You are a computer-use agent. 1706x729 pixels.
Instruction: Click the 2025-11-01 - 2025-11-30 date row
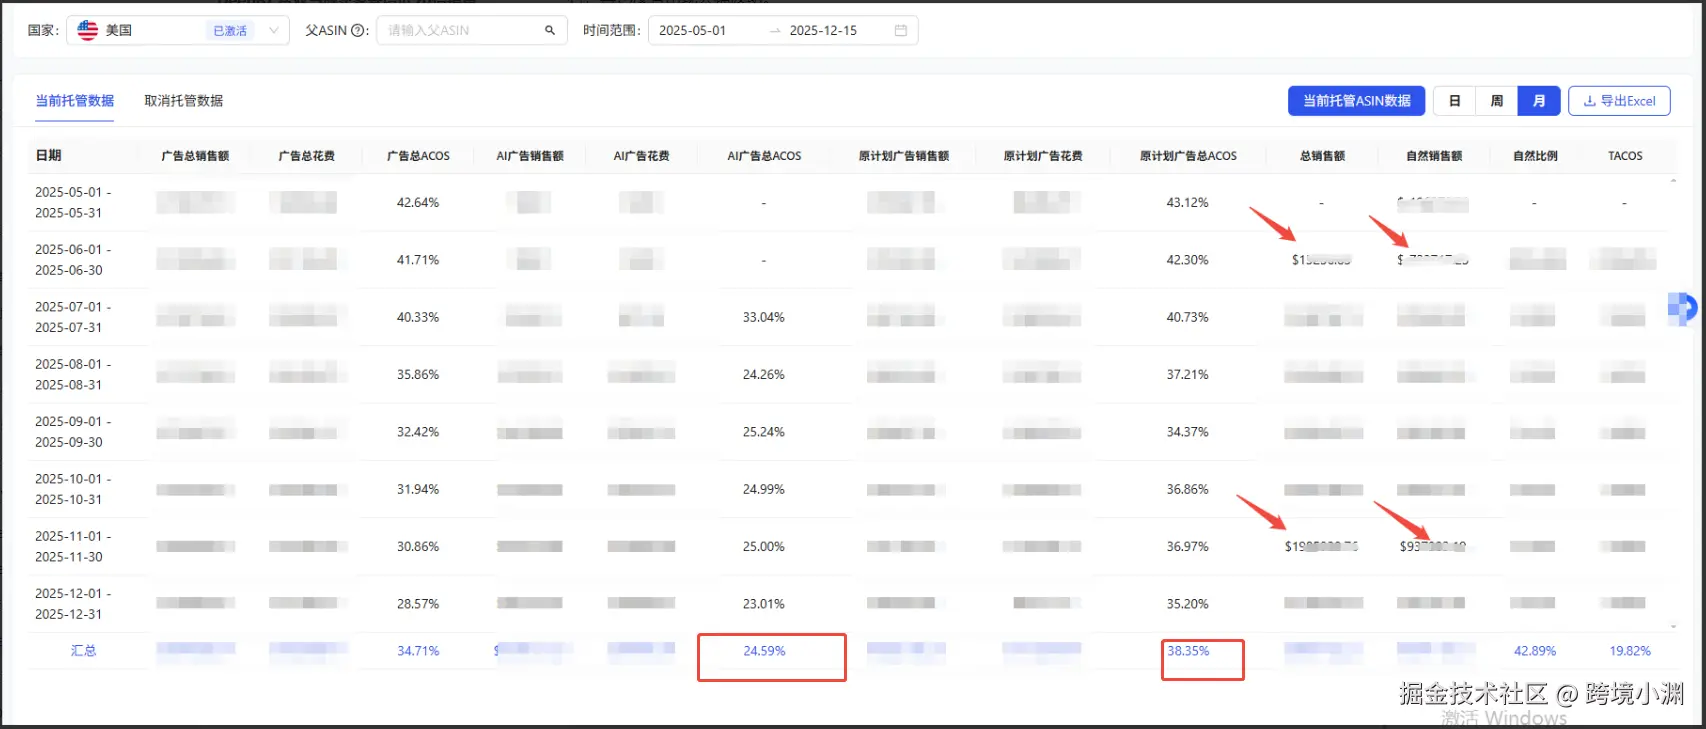(73, 546)
